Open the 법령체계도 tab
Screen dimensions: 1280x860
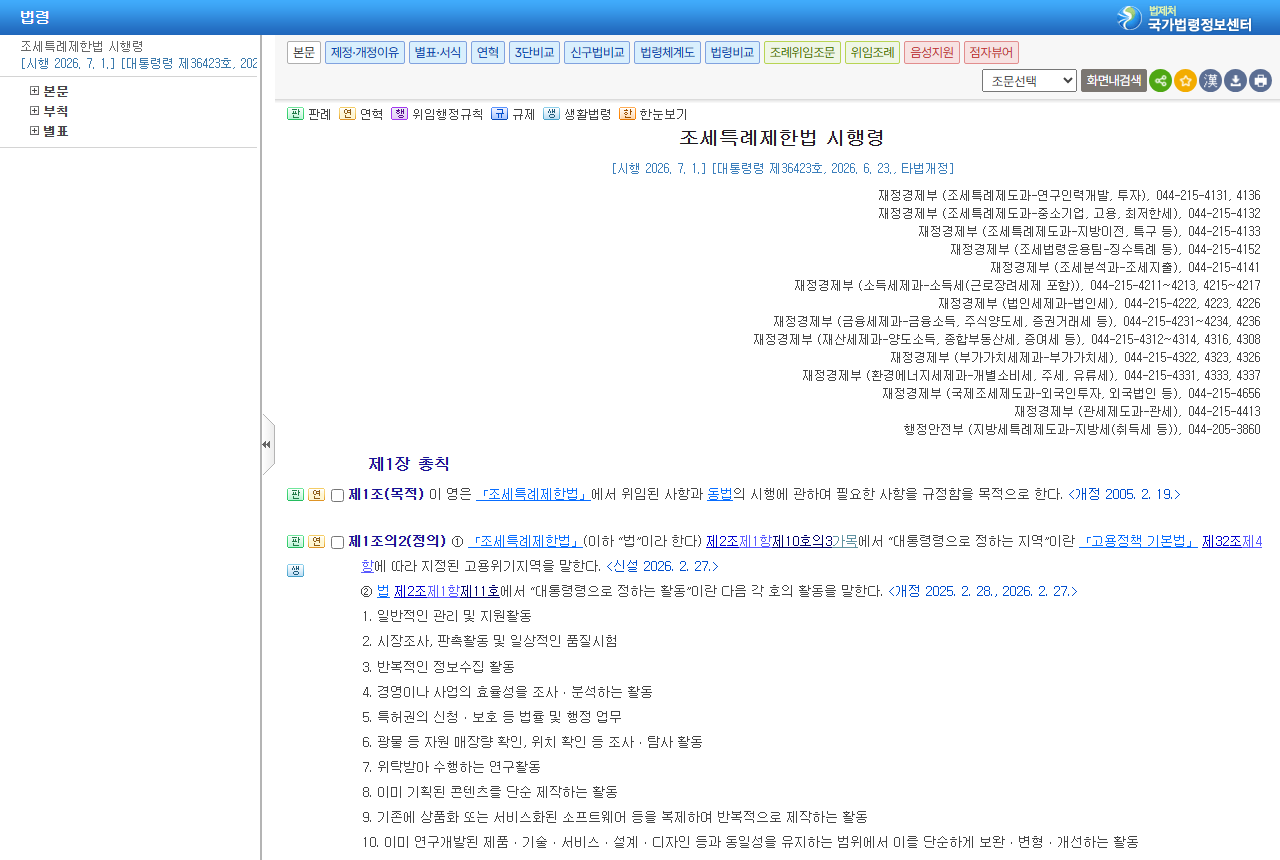[667, 52]
